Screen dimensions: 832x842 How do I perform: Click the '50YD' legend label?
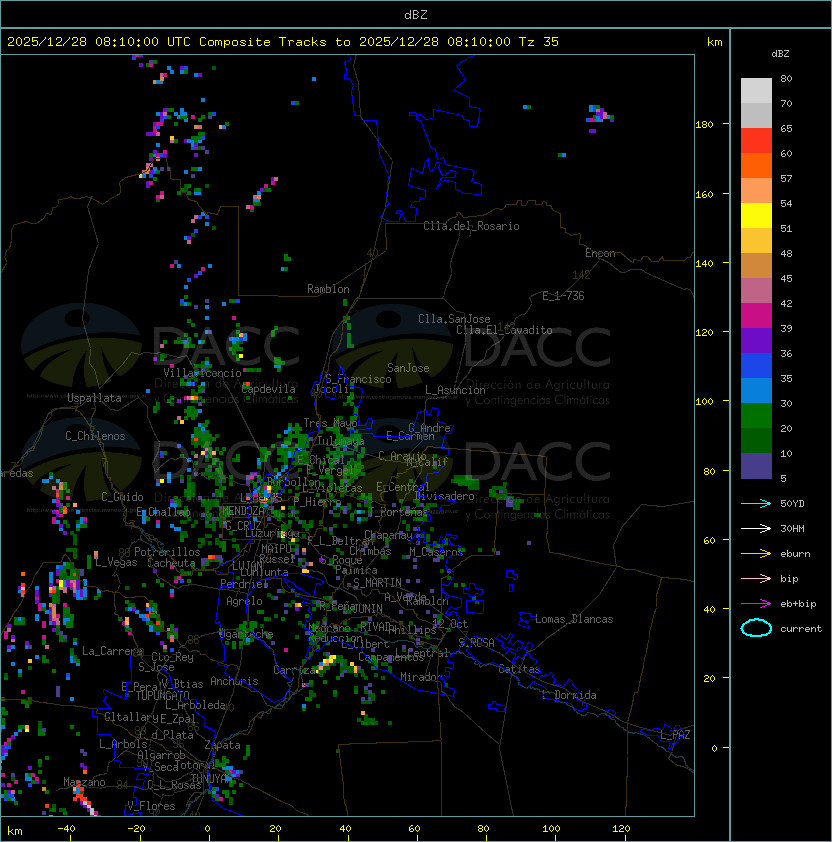(792, 503)
